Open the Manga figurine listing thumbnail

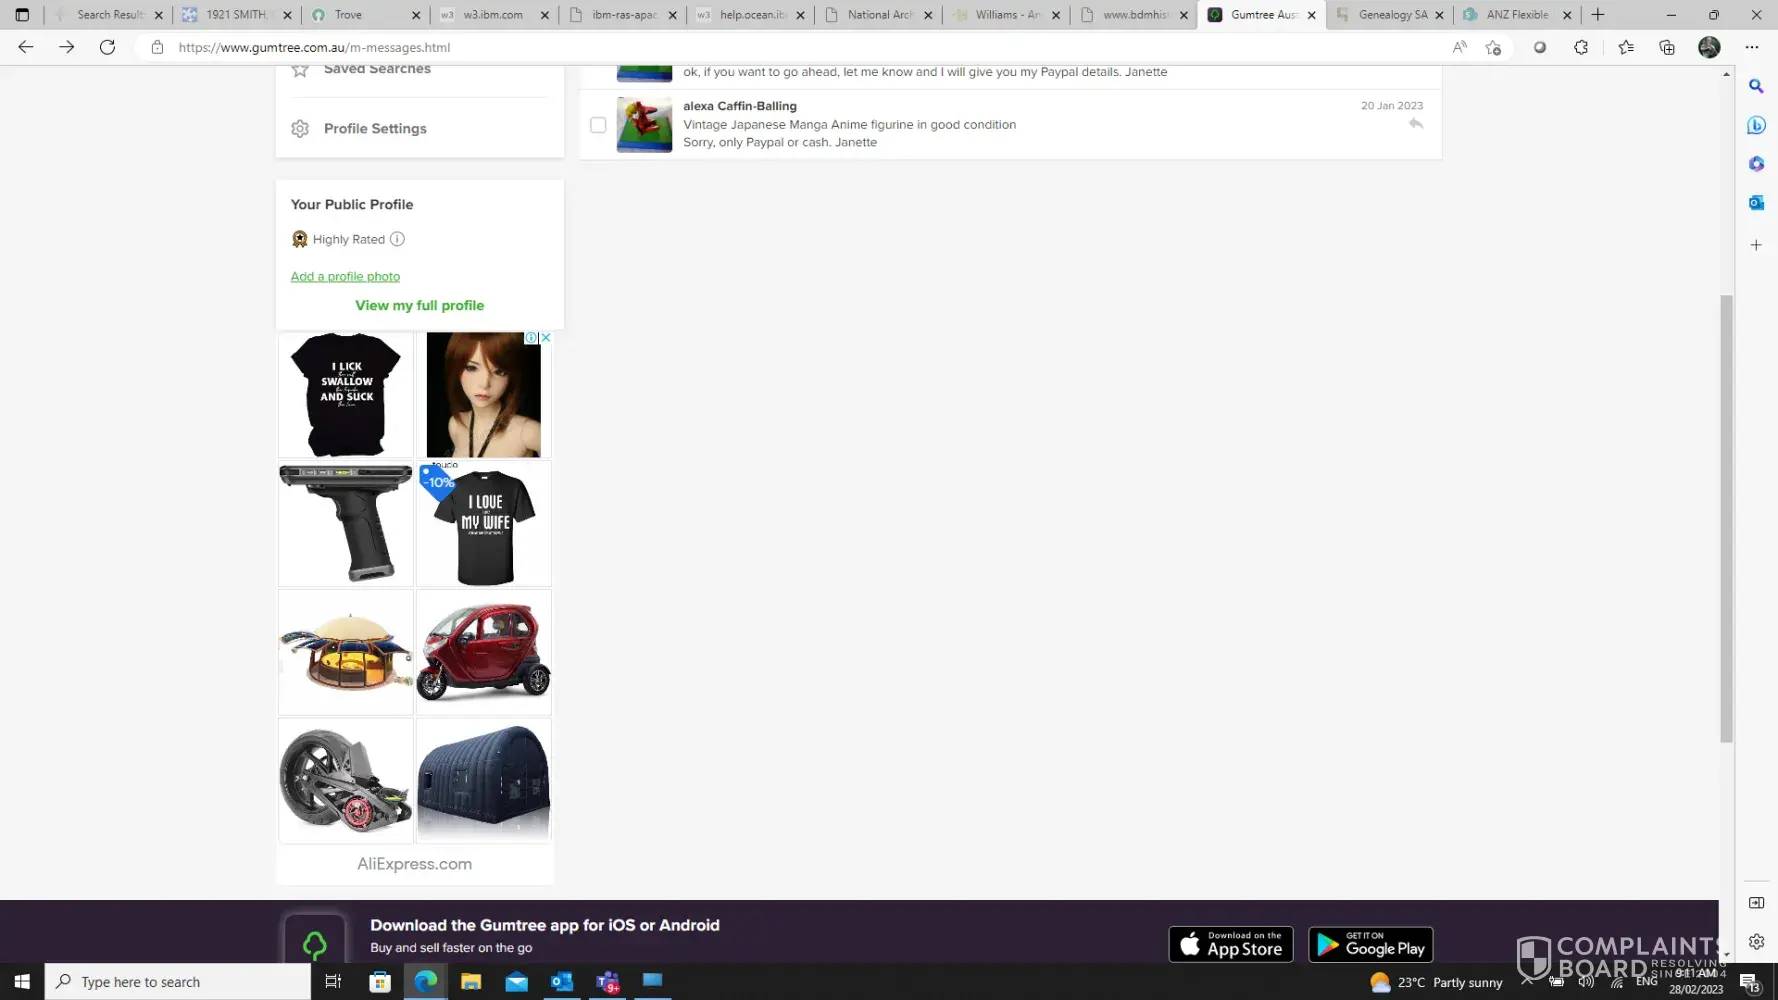[644, 125]
